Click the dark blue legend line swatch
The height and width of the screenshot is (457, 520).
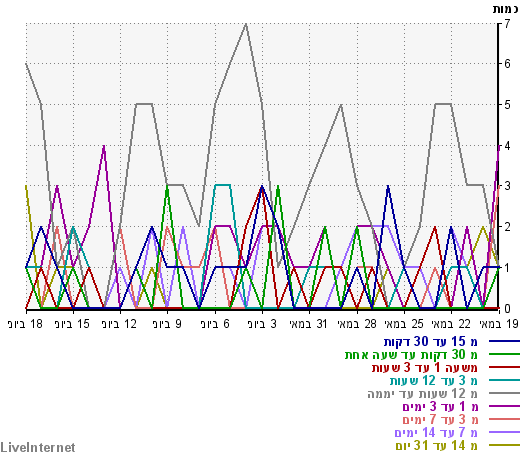click(x=504, y=342)
